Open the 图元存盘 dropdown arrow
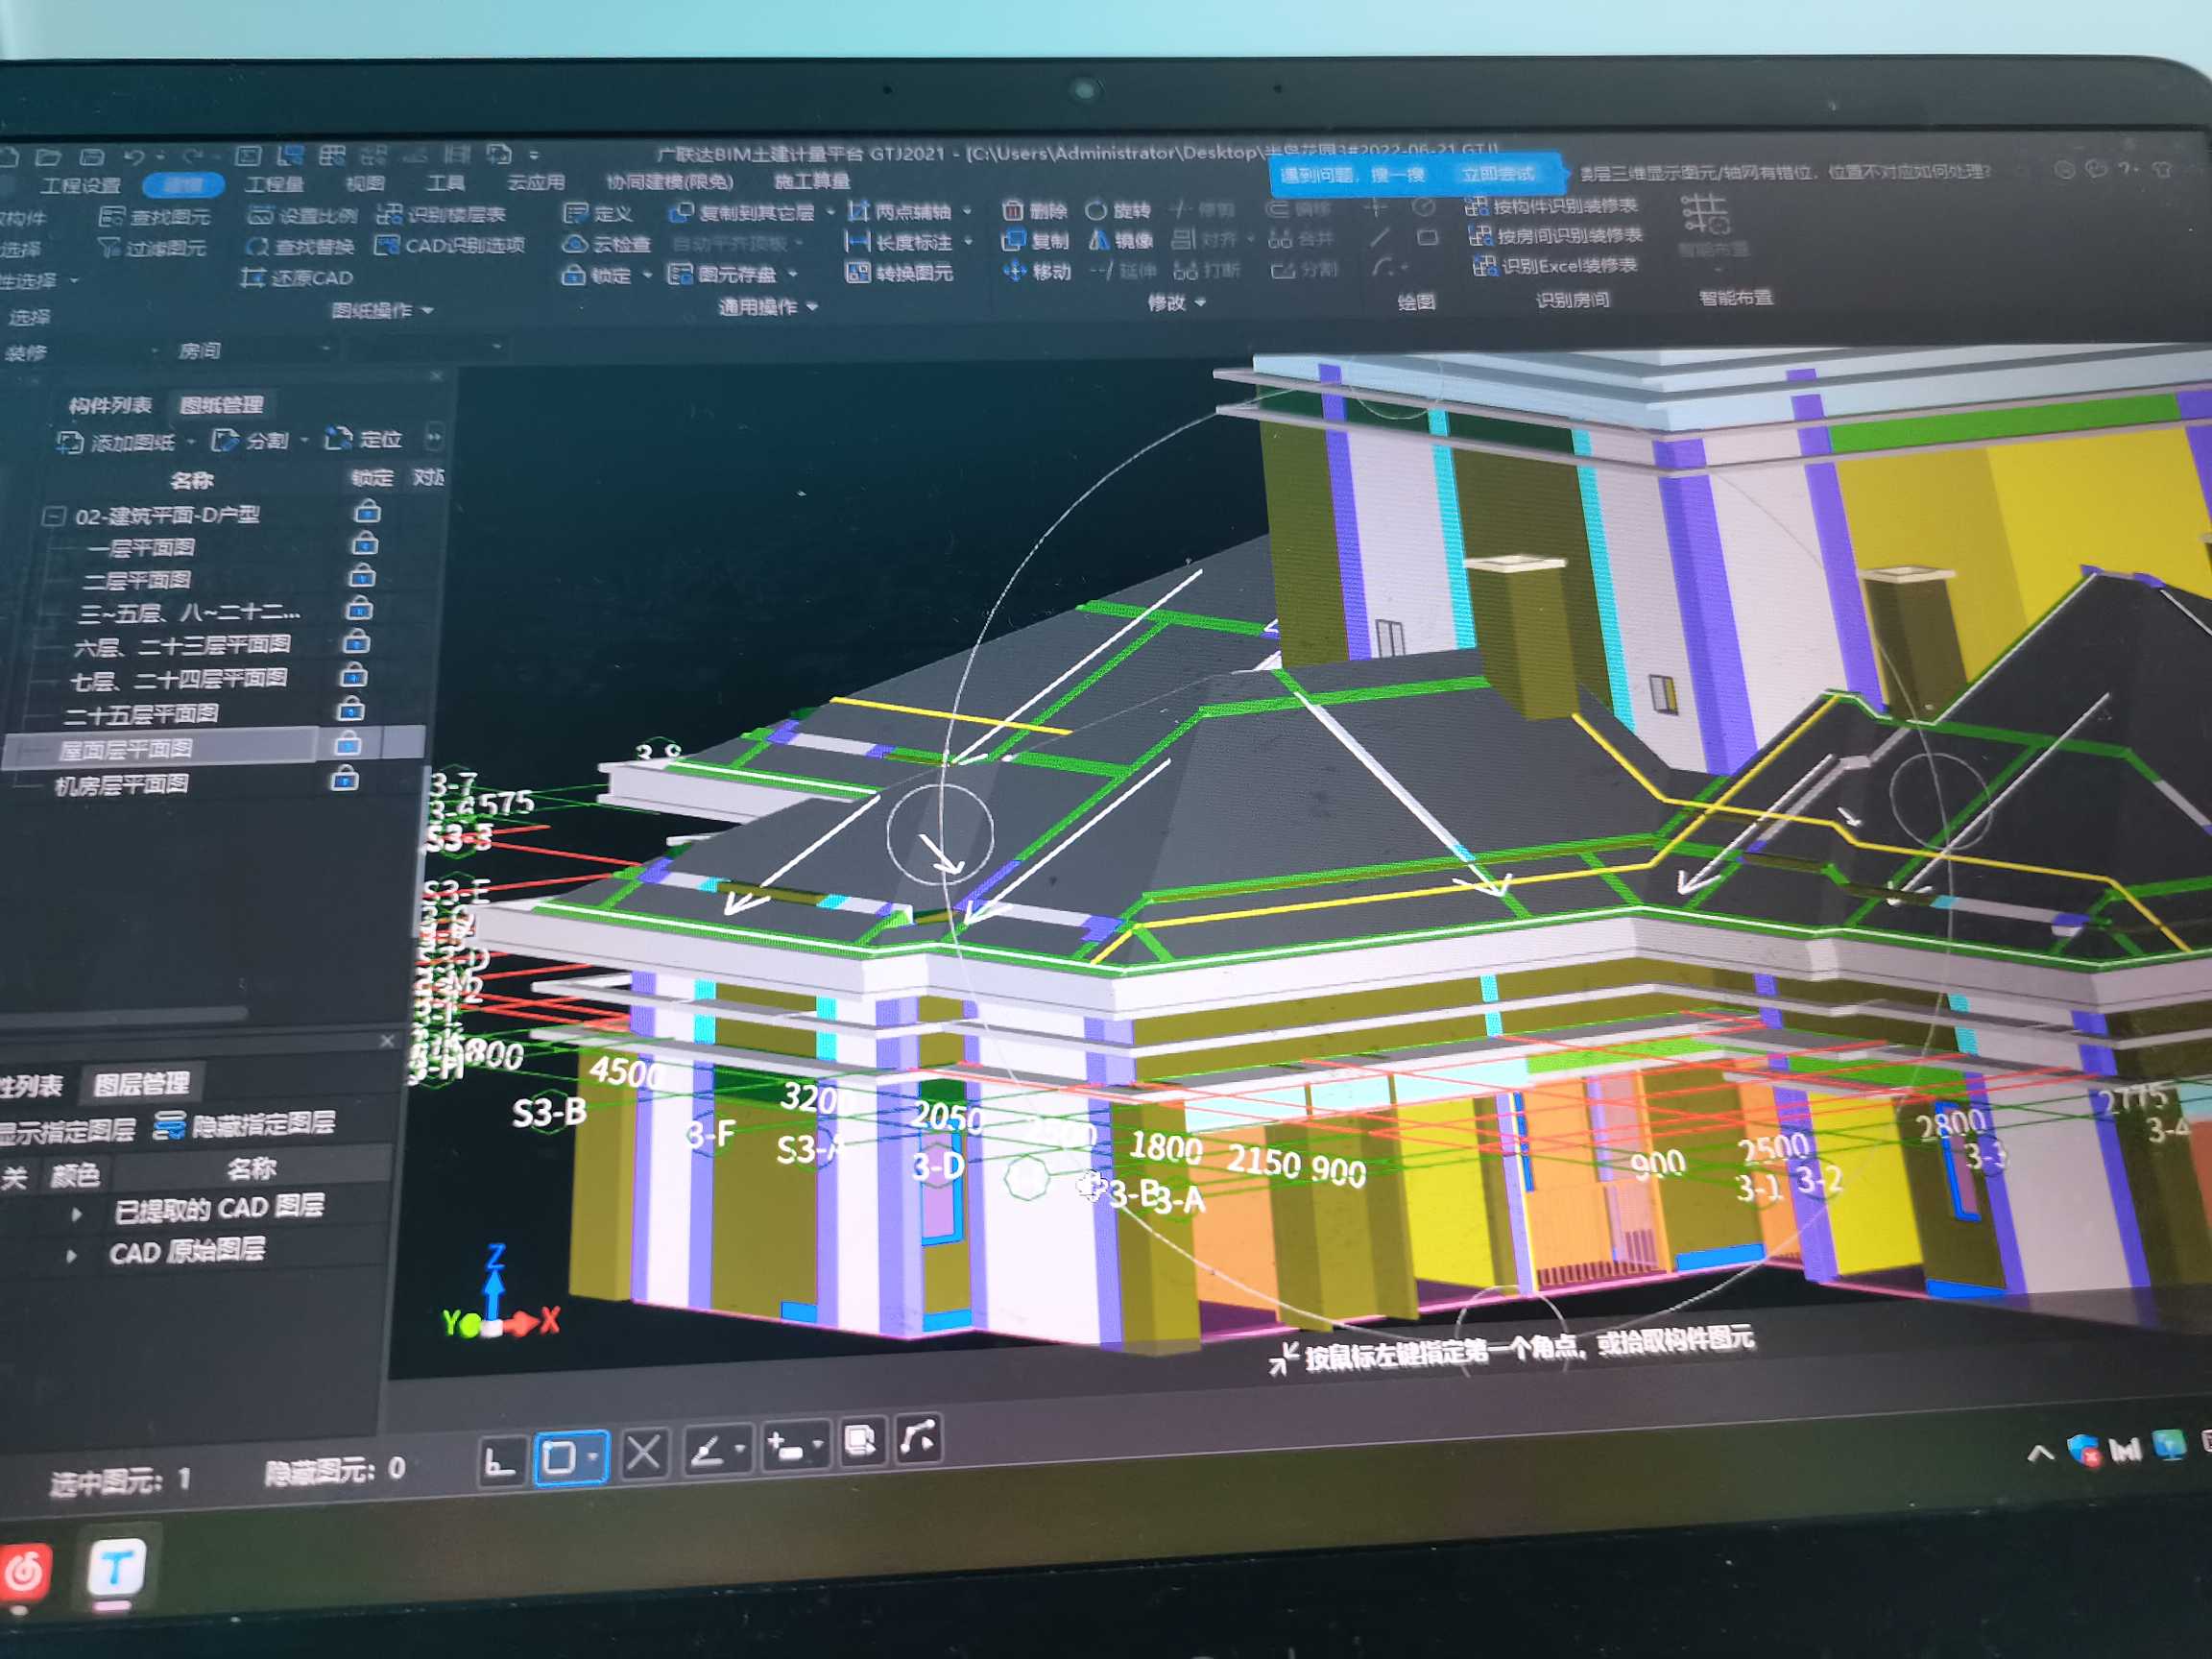The image size is (2212, 1659). click(x=793, y=273)
